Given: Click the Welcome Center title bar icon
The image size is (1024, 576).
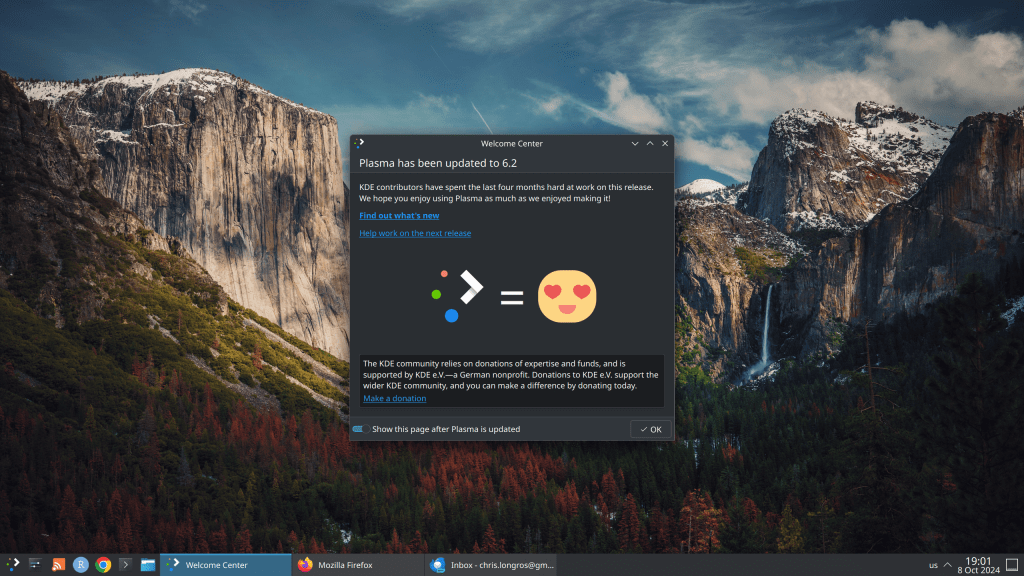Looking at the screenshot, I should click(x=360, y=143).
